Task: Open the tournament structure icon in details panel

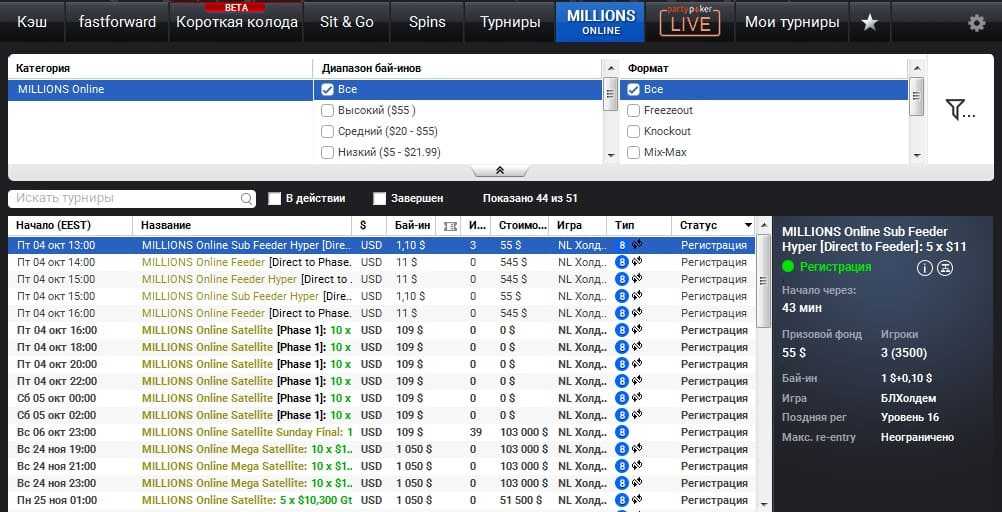Action: 945,268
